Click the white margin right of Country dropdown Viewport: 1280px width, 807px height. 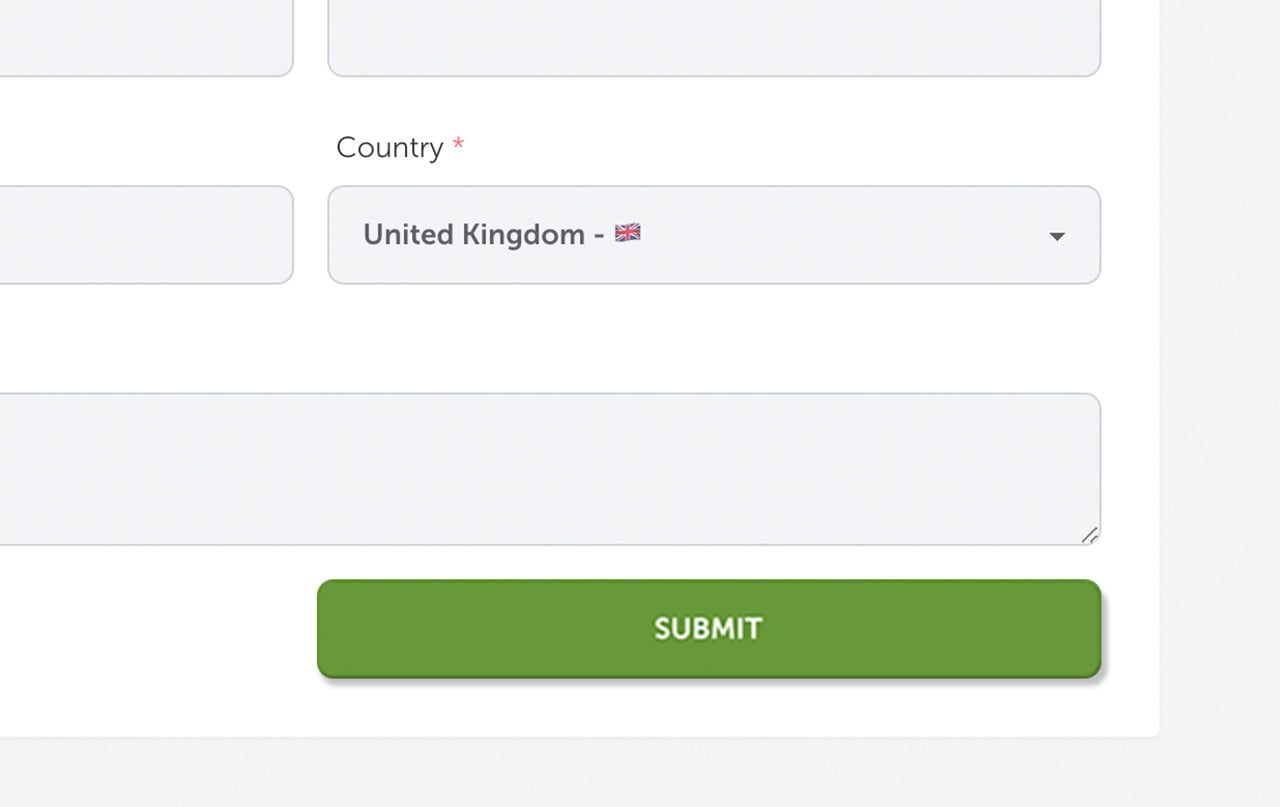point(1130,235)
